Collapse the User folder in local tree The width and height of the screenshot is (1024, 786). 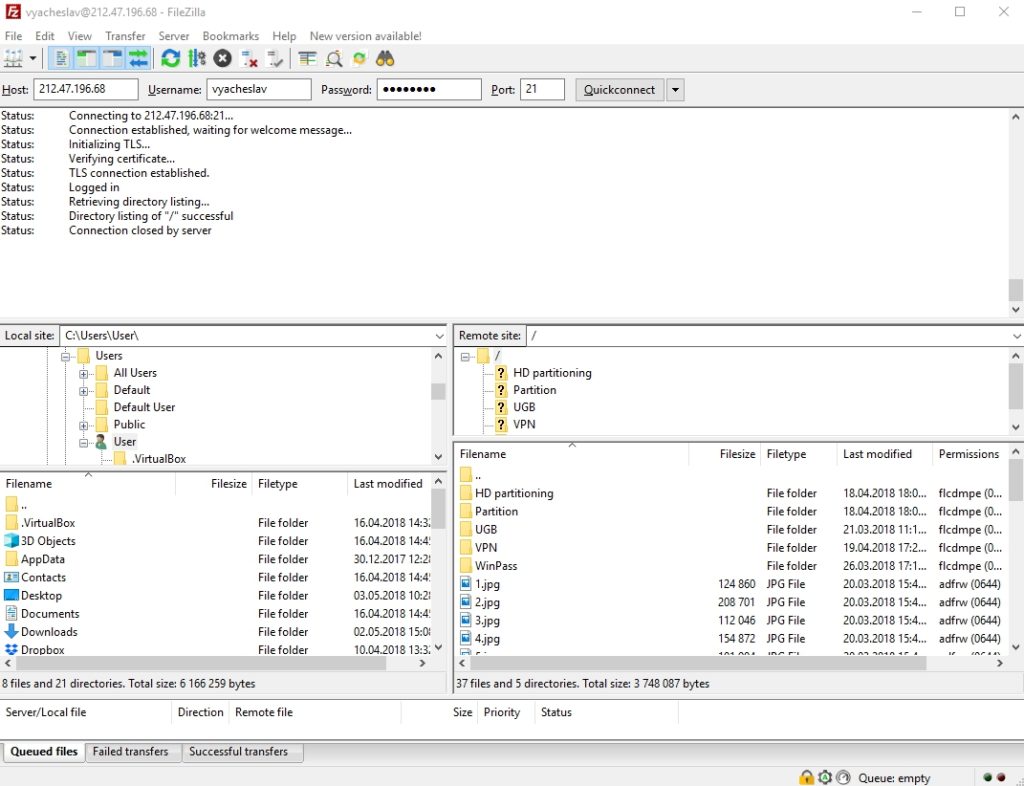[83, 443]
